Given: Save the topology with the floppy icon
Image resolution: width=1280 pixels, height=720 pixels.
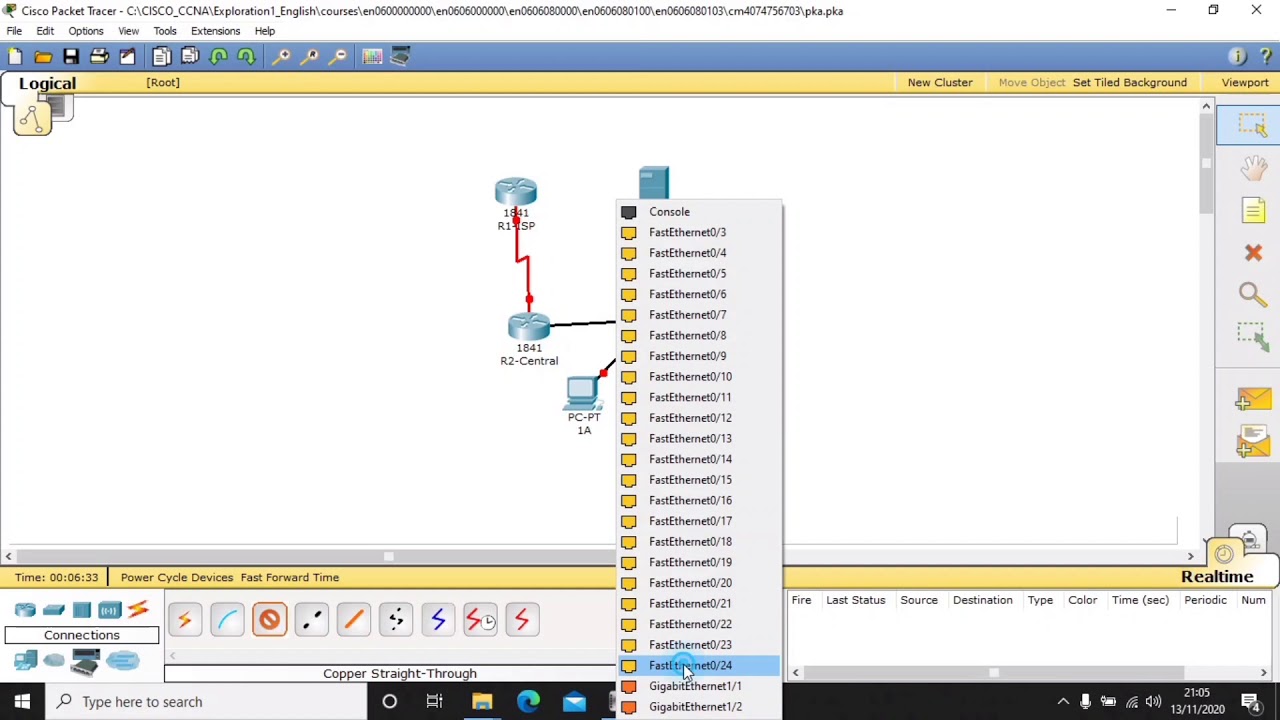Looking at the screenshot, I should point(71,57).
